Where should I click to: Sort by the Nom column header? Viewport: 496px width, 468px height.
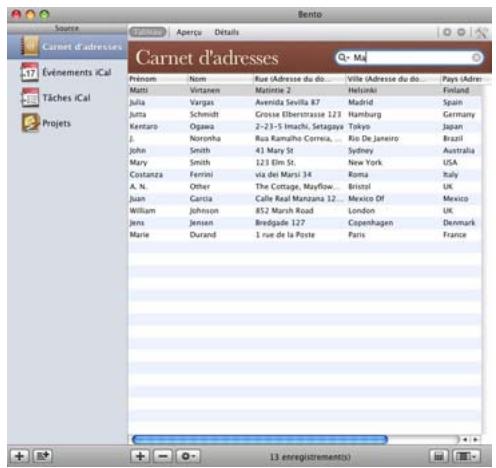coord(221,79)
